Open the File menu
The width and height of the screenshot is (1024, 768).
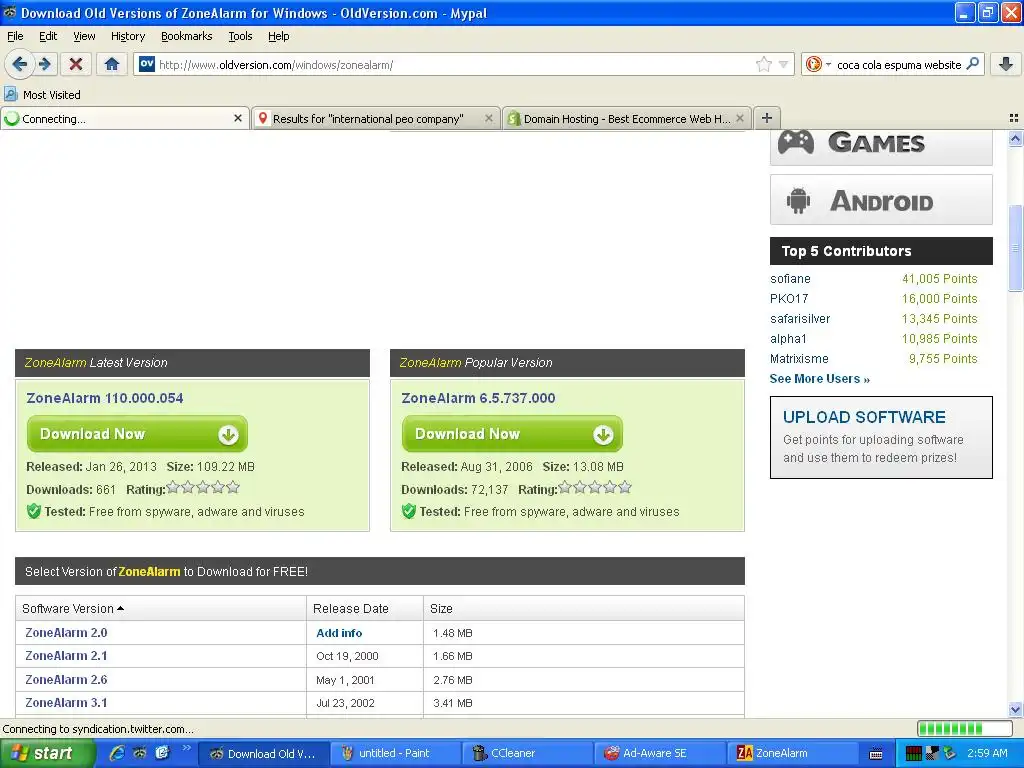pyautogui.click(x=15, y=36)
